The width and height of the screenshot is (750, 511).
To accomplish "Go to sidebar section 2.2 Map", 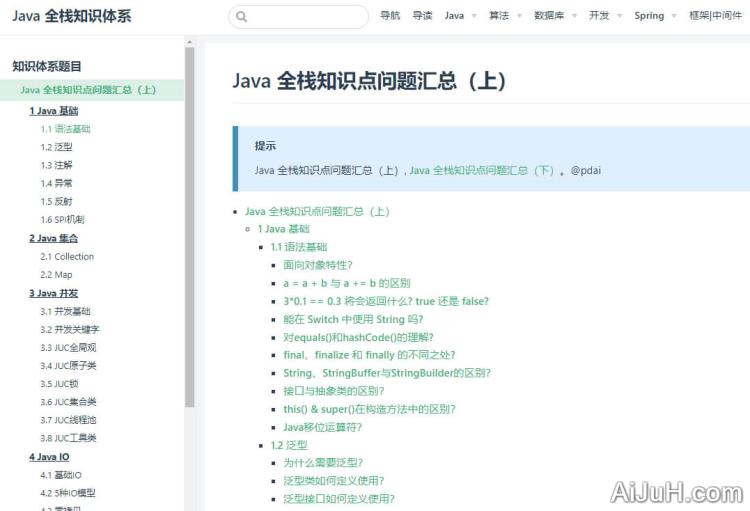I will coord(56,275).
